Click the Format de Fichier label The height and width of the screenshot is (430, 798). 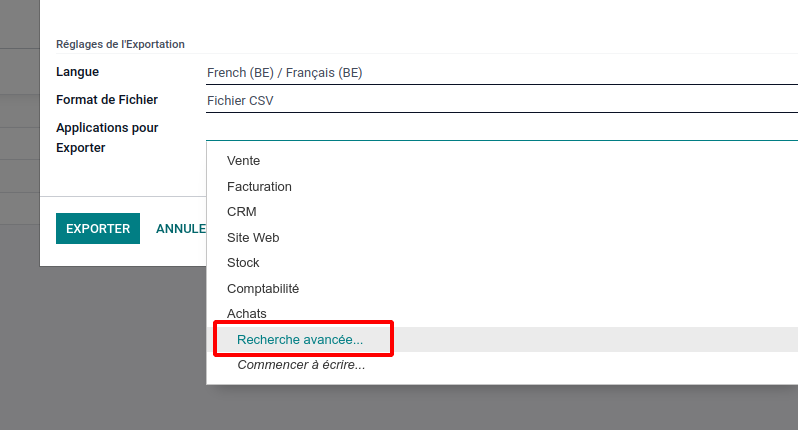(x=107, y=100)
